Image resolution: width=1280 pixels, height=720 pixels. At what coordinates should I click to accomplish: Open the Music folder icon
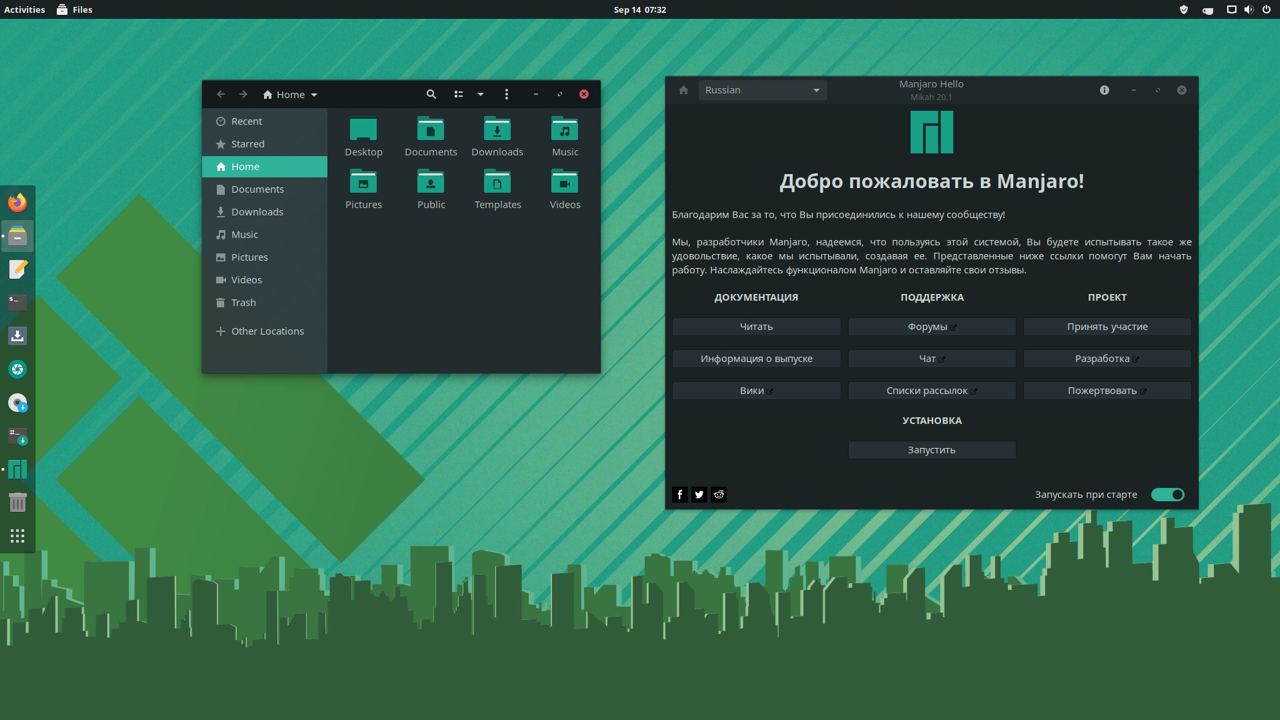coord(565,137)
